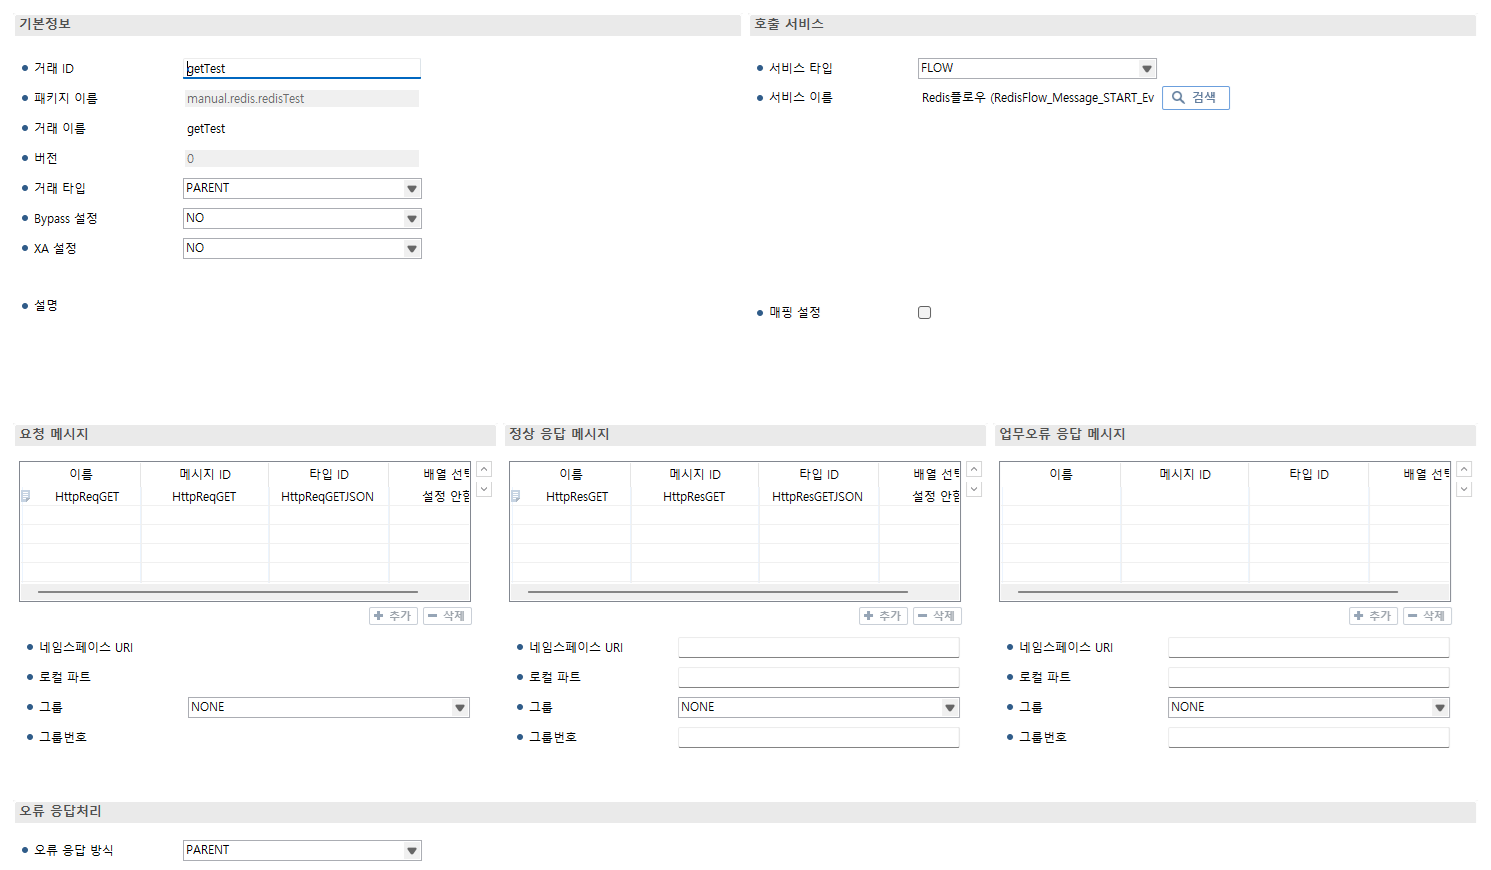
Task: Click the row icon next to HttpResGET
Action: tap(516, 497)
